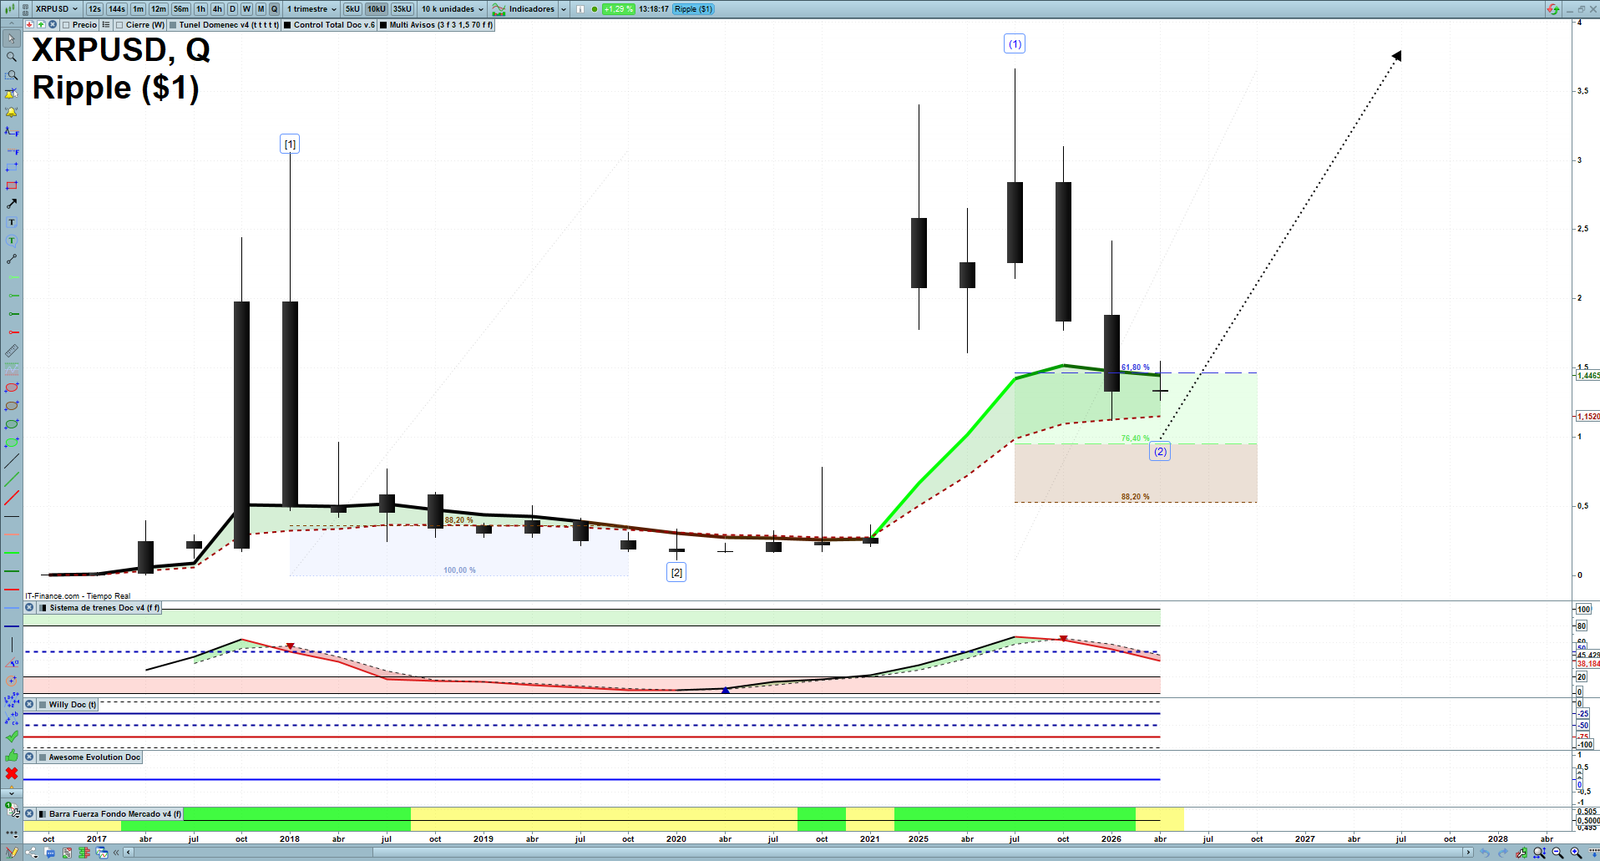The width and height of the screenshot is (1600, 861).
Task: Select the D daily timeframe
Action: 232,9
